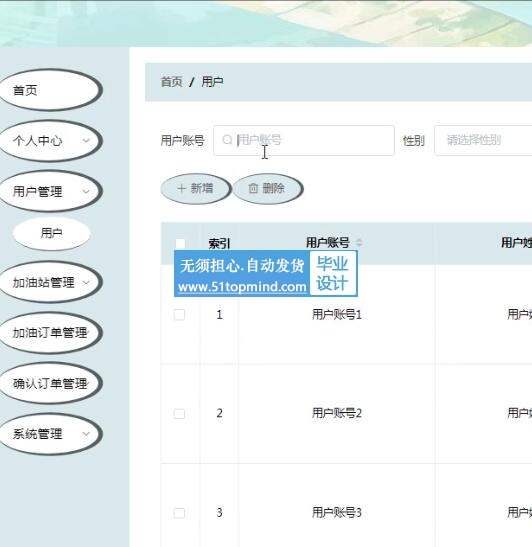Check the checkbox for row 2
The image size is (532, 547).
coord(179,414)
